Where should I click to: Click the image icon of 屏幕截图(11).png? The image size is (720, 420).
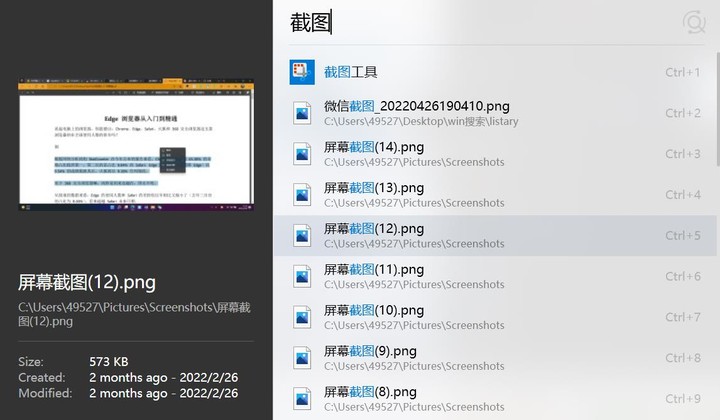pos(302,277)
